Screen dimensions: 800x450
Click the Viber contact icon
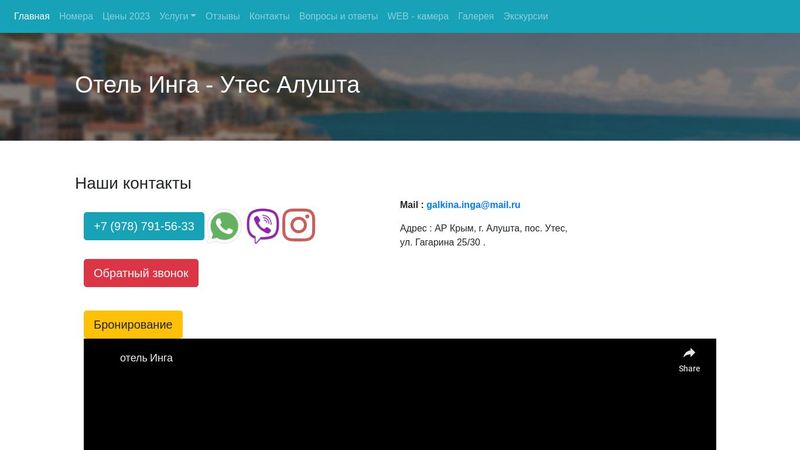coord(262,226)
